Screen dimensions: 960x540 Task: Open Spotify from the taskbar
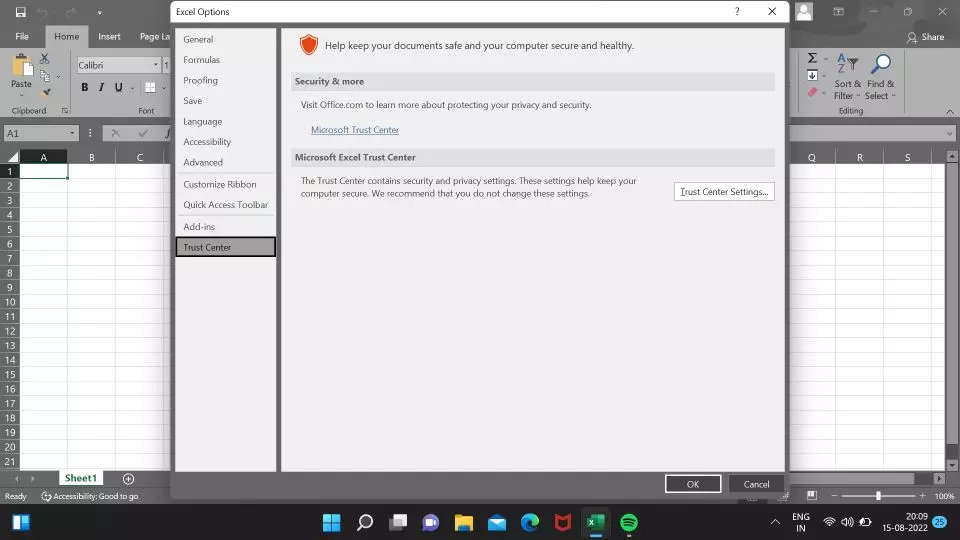pos(629,522)
